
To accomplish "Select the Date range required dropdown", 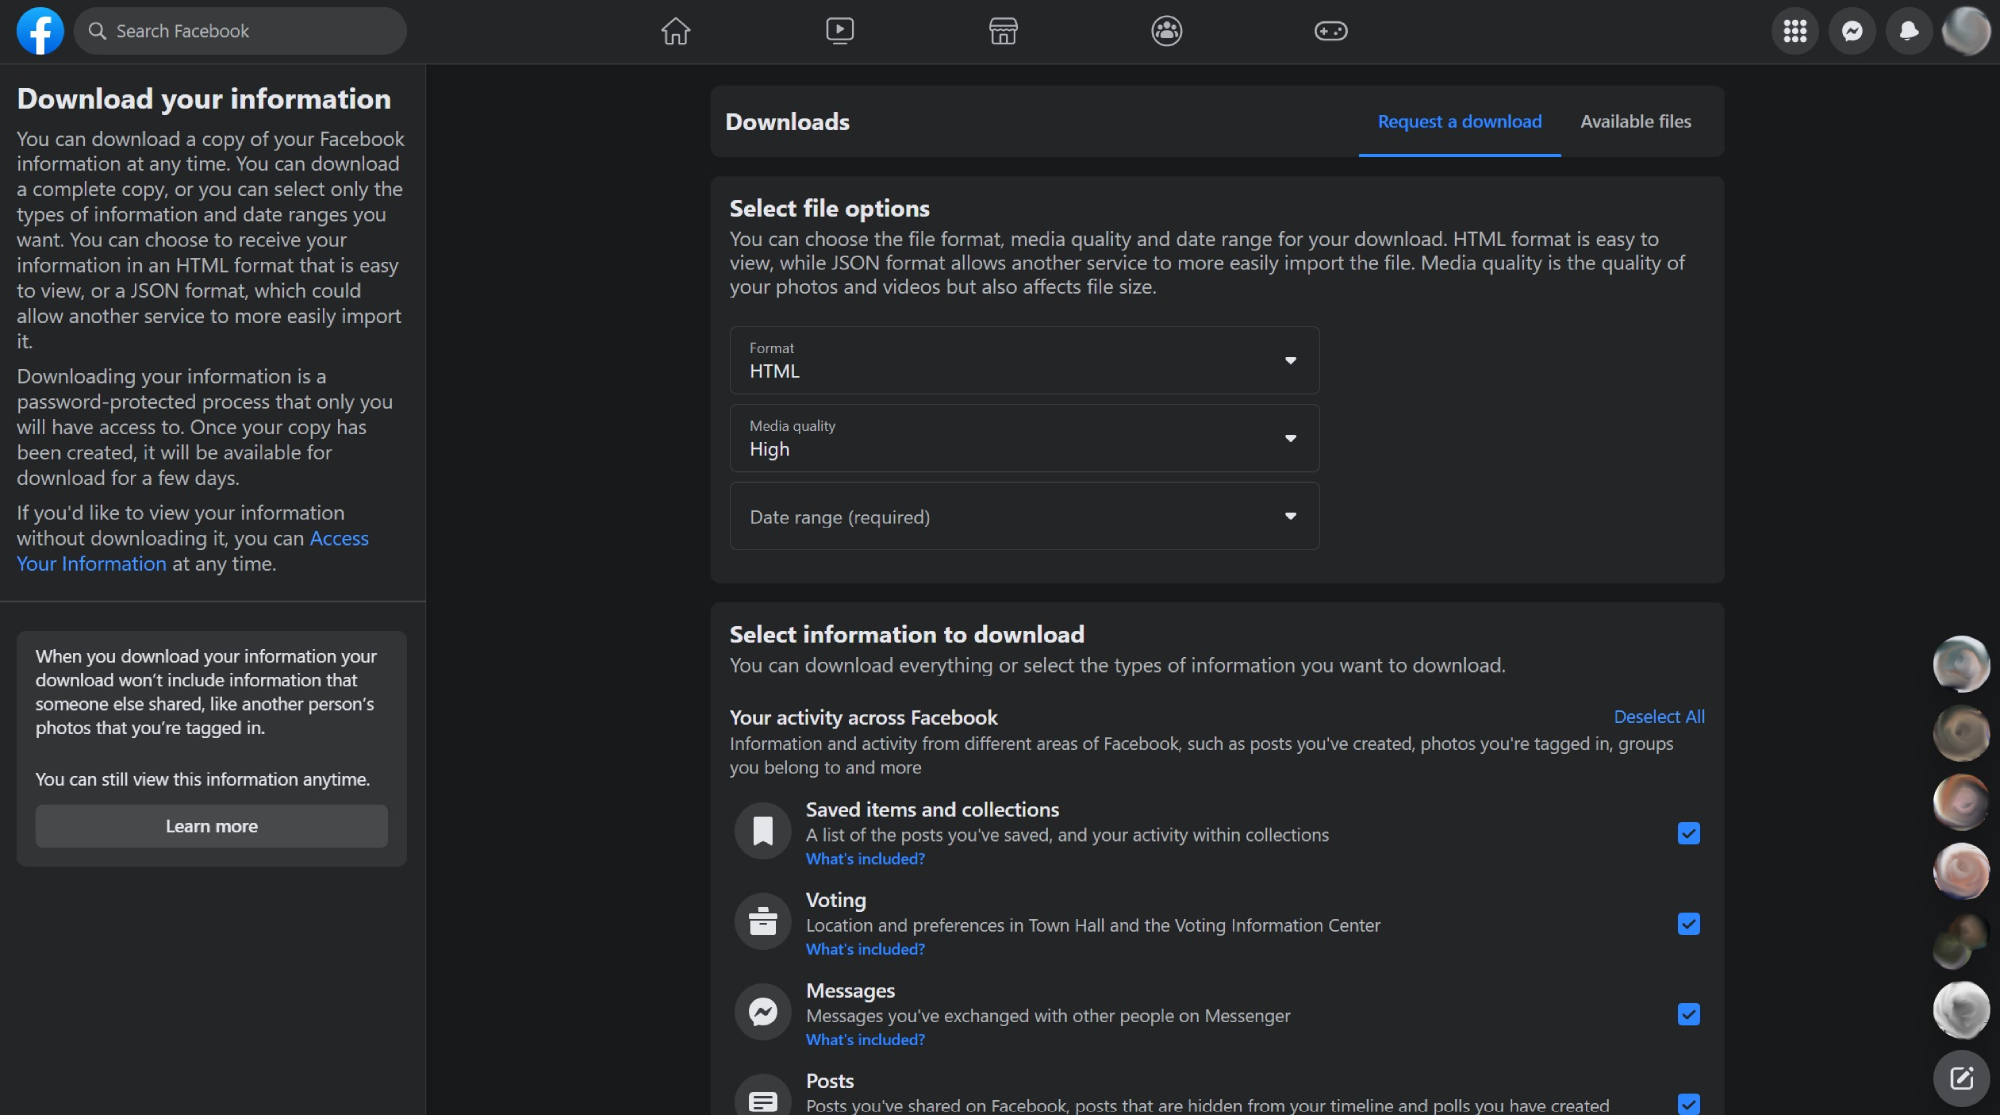I will coord(1023,518).
